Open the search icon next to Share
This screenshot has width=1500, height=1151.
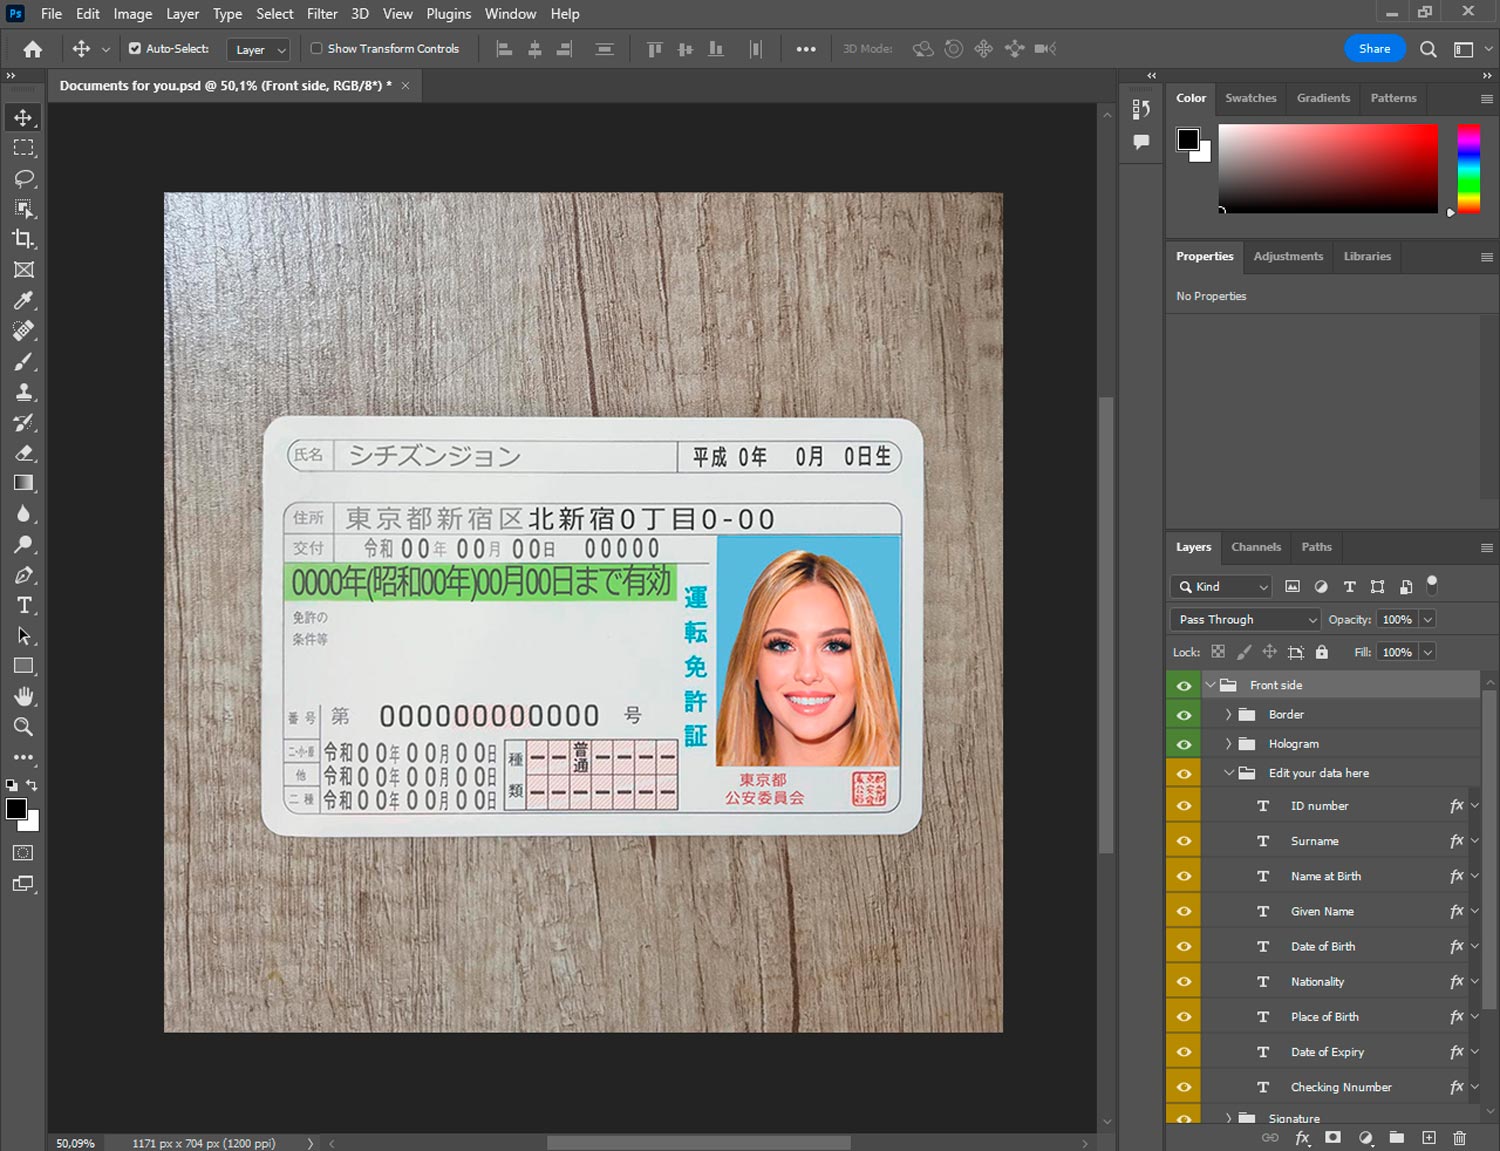[1428, 49]
